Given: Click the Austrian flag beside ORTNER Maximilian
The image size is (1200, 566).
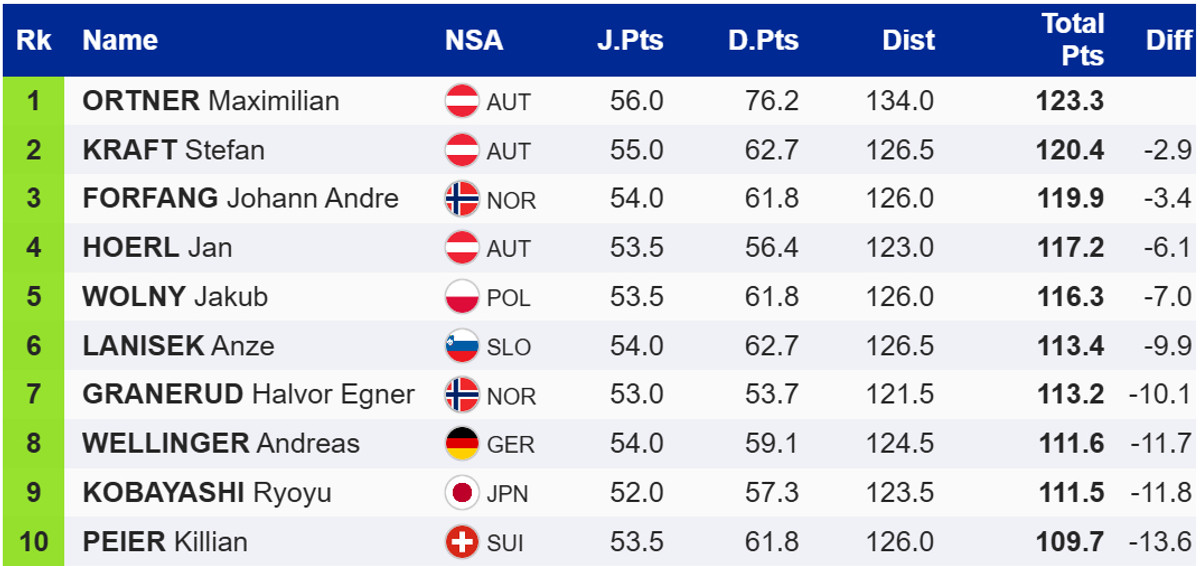Looking at the screenshot, I should pos(462,101).
